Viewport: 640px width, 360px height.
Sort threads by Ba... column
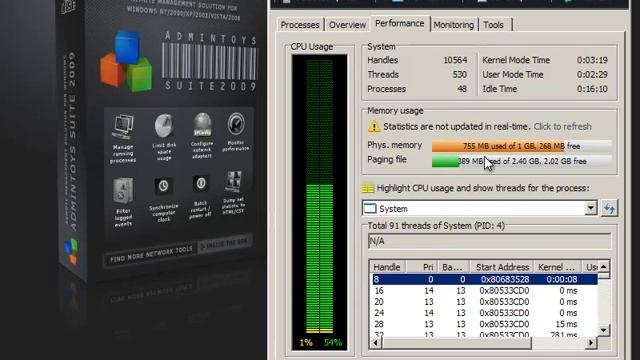pos(453,267)
